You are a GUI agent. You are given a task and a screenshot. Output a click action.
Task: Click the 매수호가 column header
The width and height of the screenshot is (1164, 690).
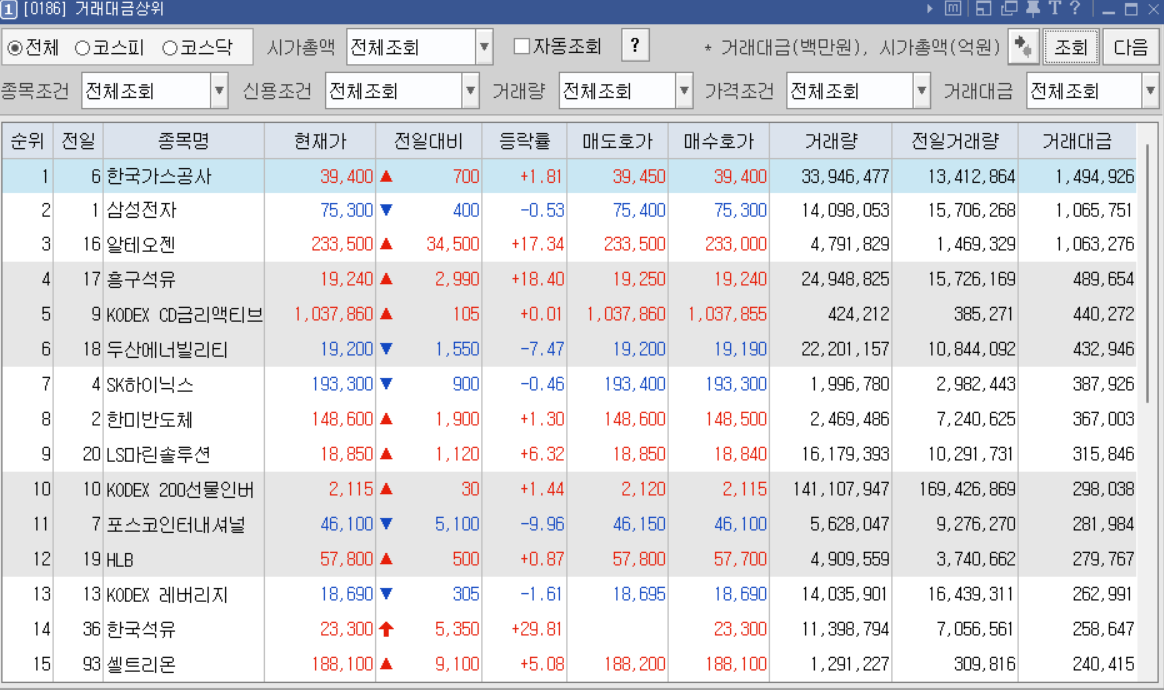(719, 141)
